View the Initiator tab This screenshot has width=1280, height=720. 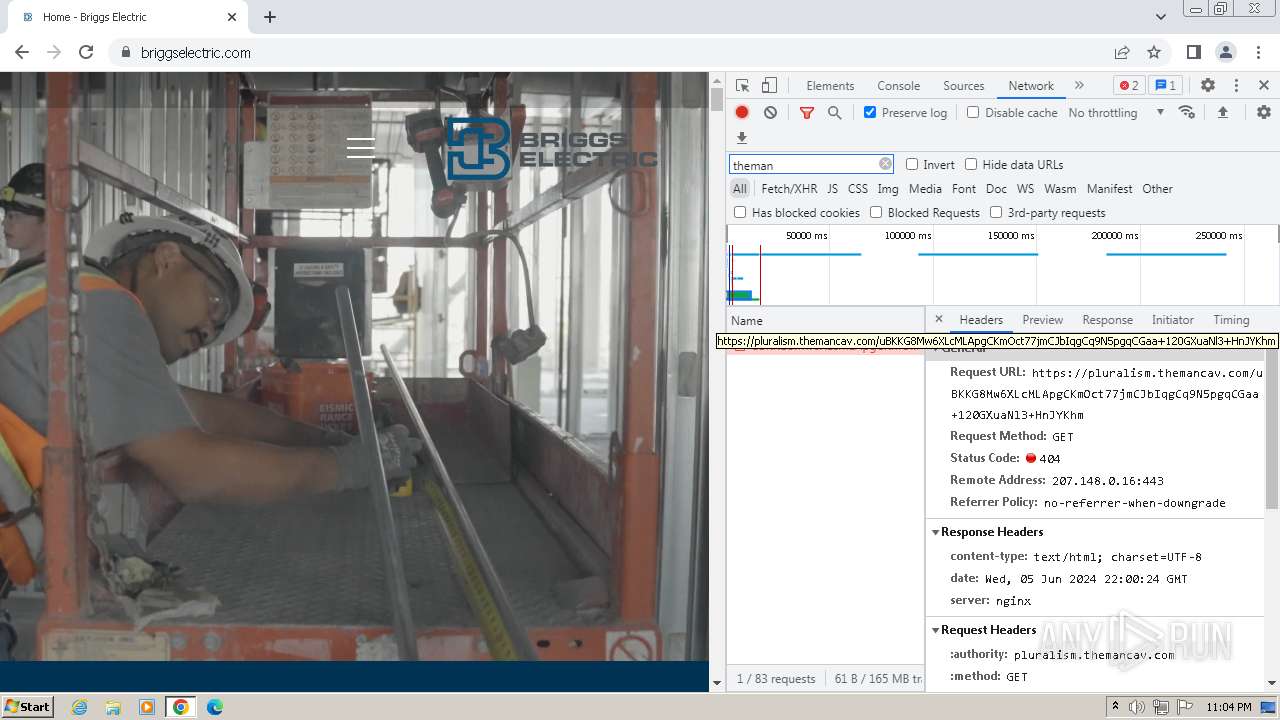[1172, 320]
